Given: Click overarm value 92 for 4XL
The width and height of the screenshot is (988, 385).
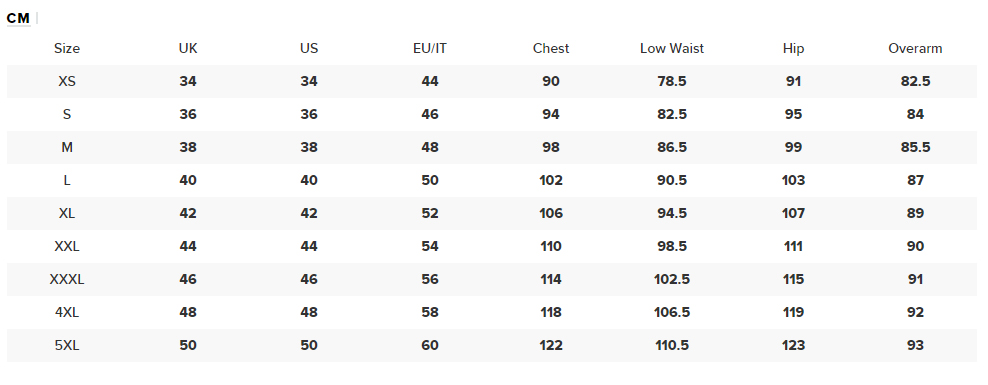Looking at the screenshot, I should (x=916, y=312).
